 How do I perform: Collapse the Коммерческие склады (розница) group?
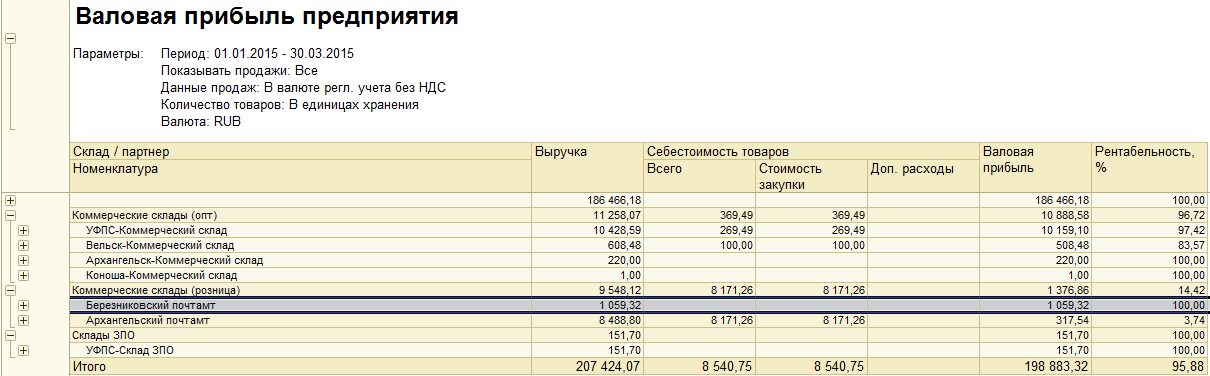(x=11, y=290)
